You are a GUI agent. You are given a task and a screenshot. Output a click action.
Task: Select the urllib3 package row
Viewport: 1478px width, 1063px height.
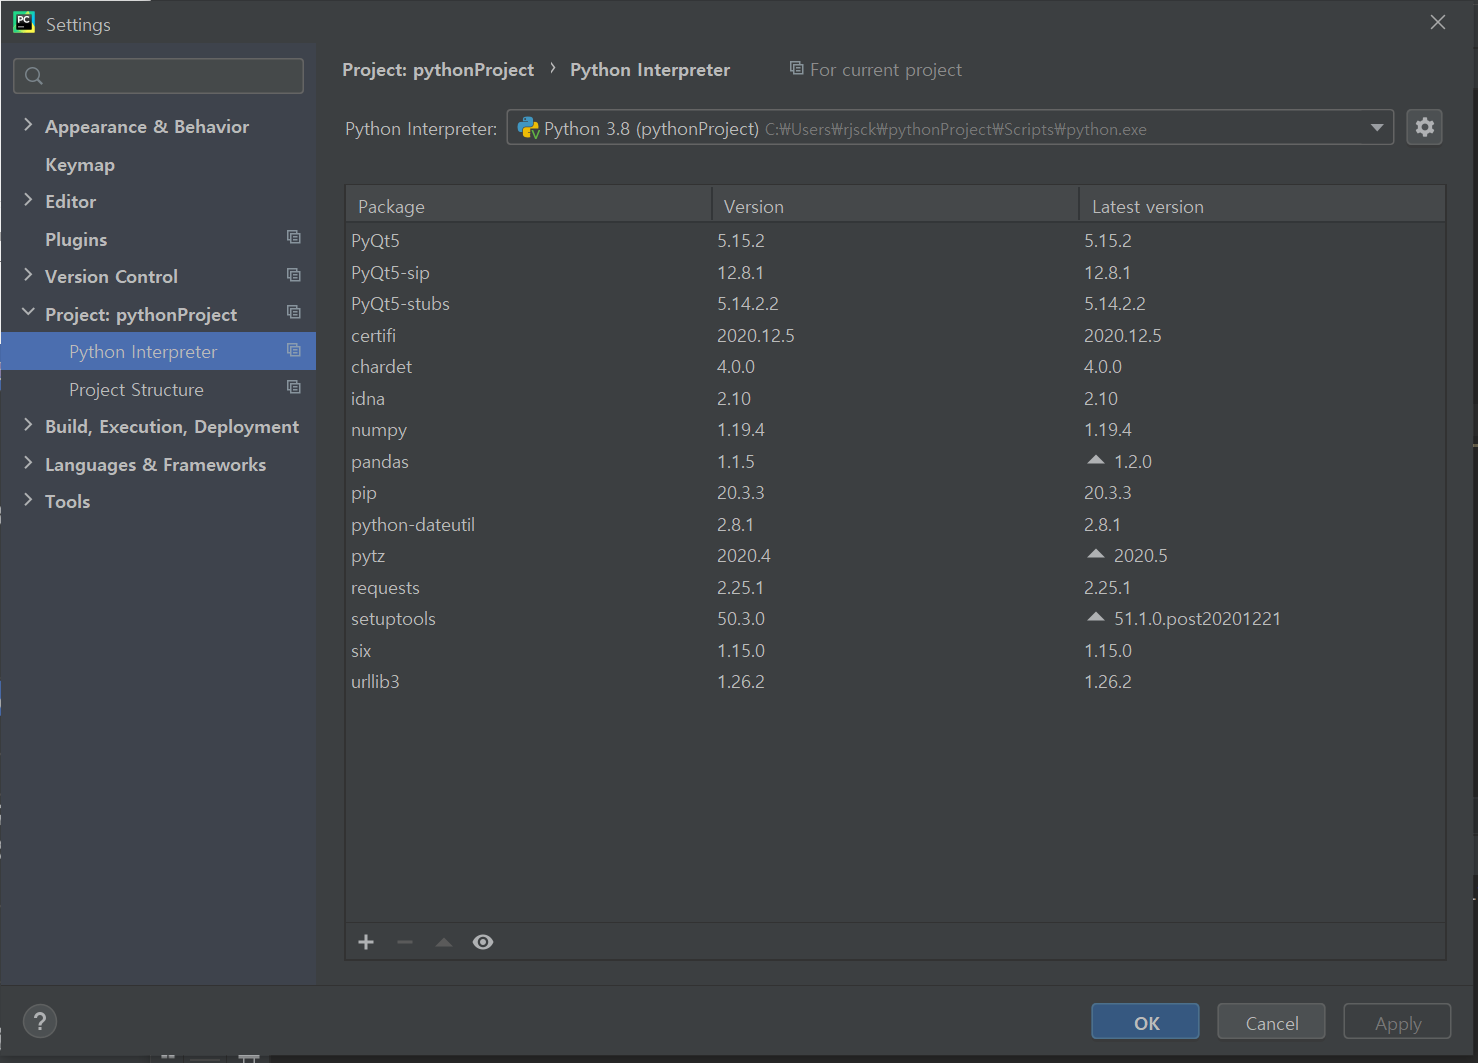pos(895,682)
